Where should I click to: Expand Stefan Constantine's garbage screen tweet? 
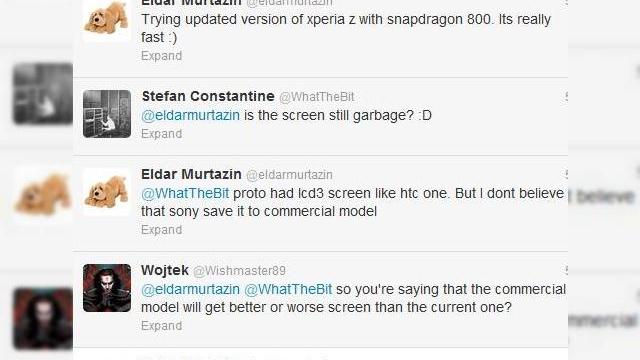point(162,134)
